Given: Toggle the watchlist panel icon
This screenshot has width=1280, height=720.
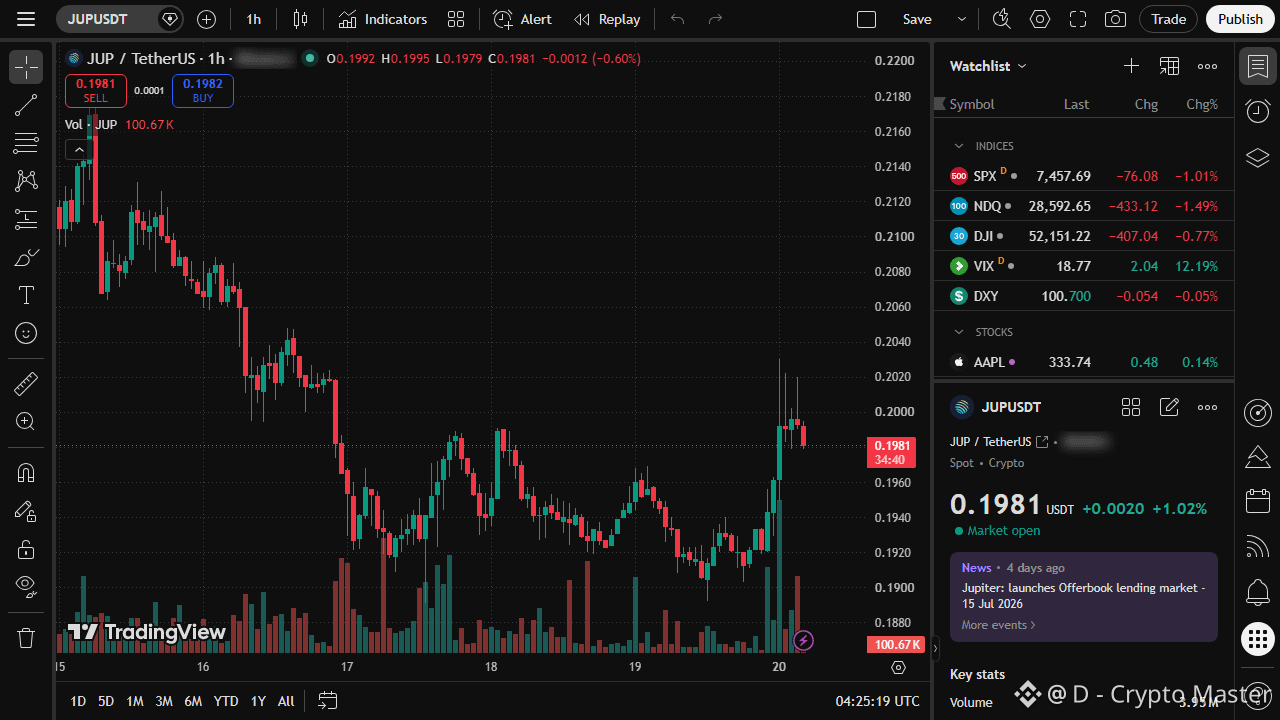Looking at the screenshot, I should pyautogui.click(x=1258, y=66).
